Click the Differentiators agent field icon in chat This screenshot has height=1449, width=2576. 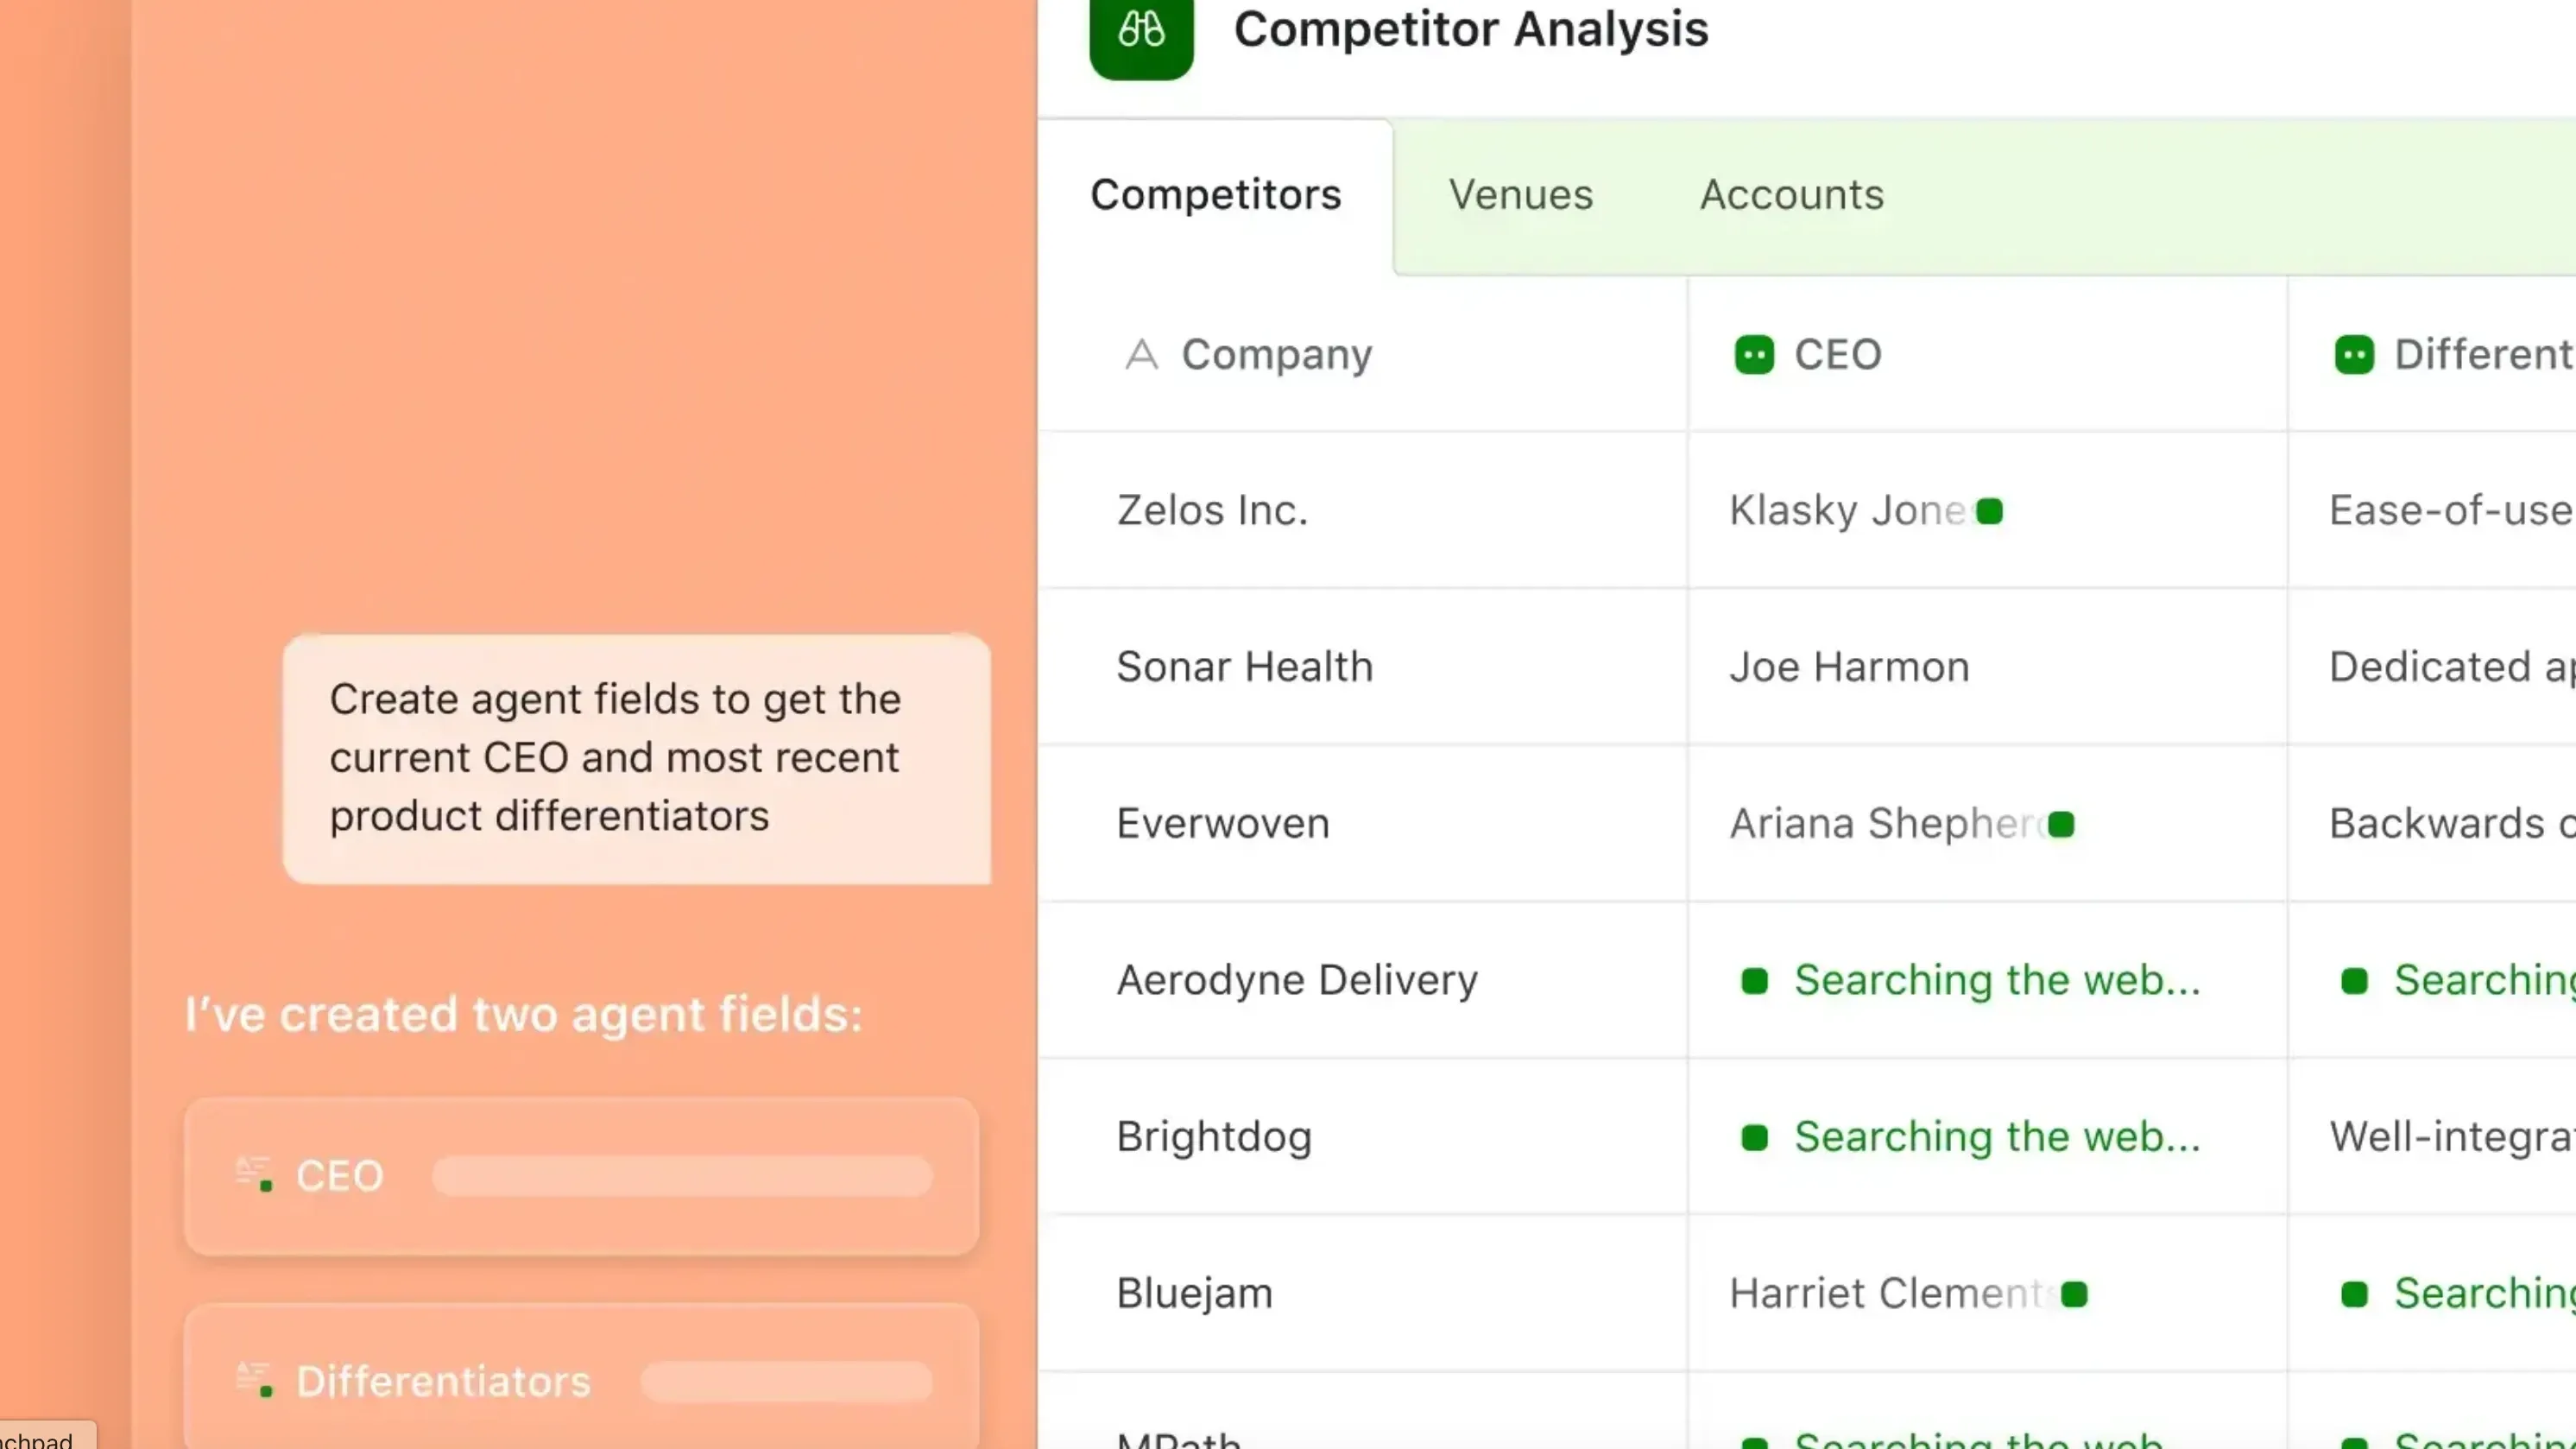254,1380
